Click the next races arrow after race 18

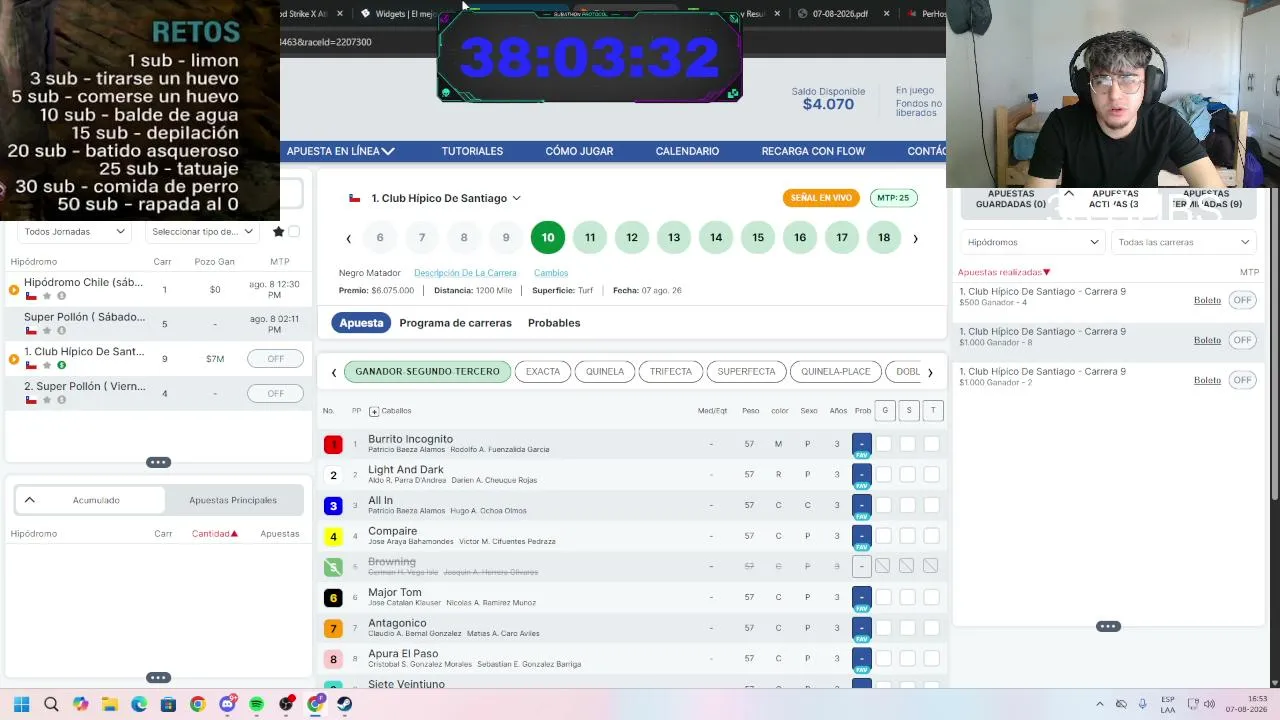pos(915,238)
